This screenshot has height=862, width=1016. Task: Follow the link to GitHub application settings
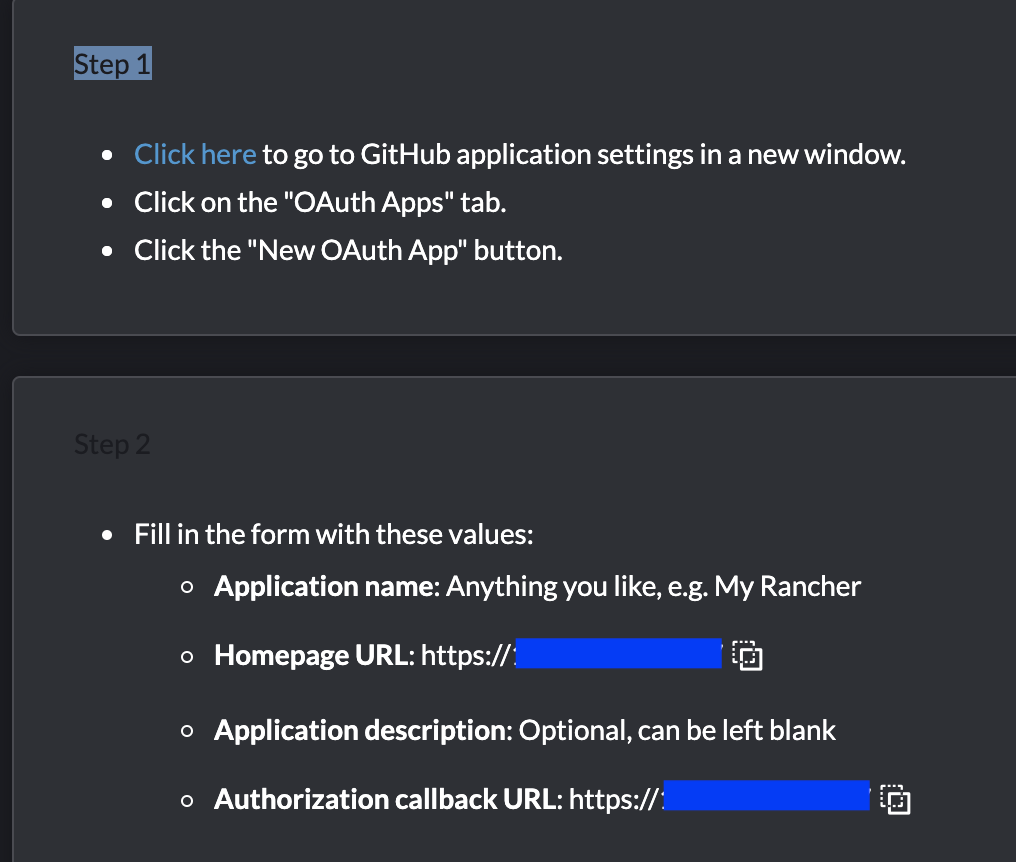pos(194,154)
